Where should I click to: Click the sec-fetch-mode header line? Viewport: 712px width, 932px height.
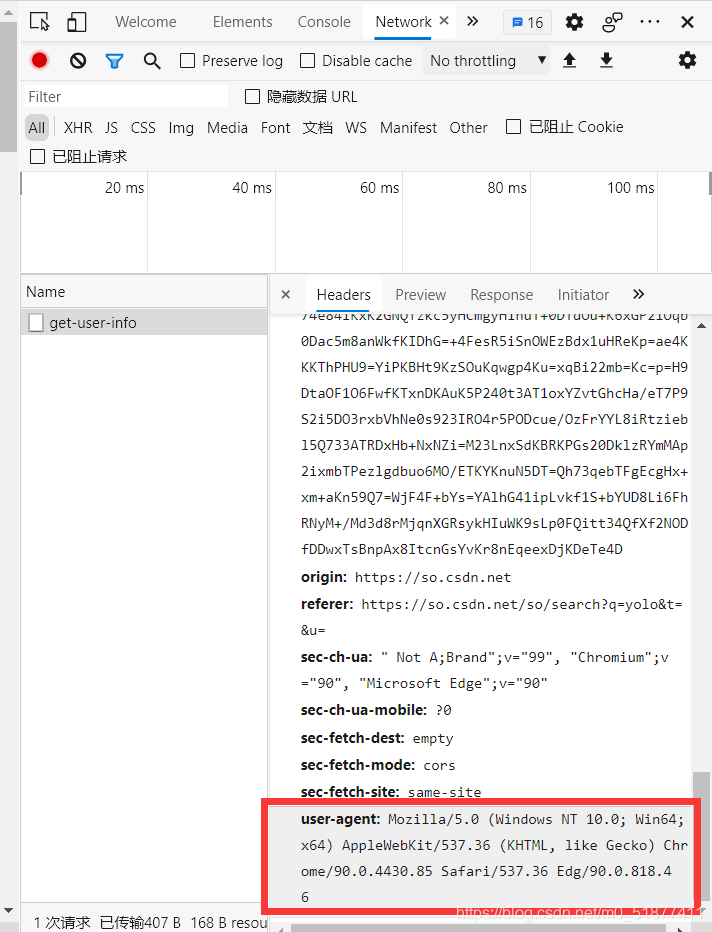[x=378, y=766]
